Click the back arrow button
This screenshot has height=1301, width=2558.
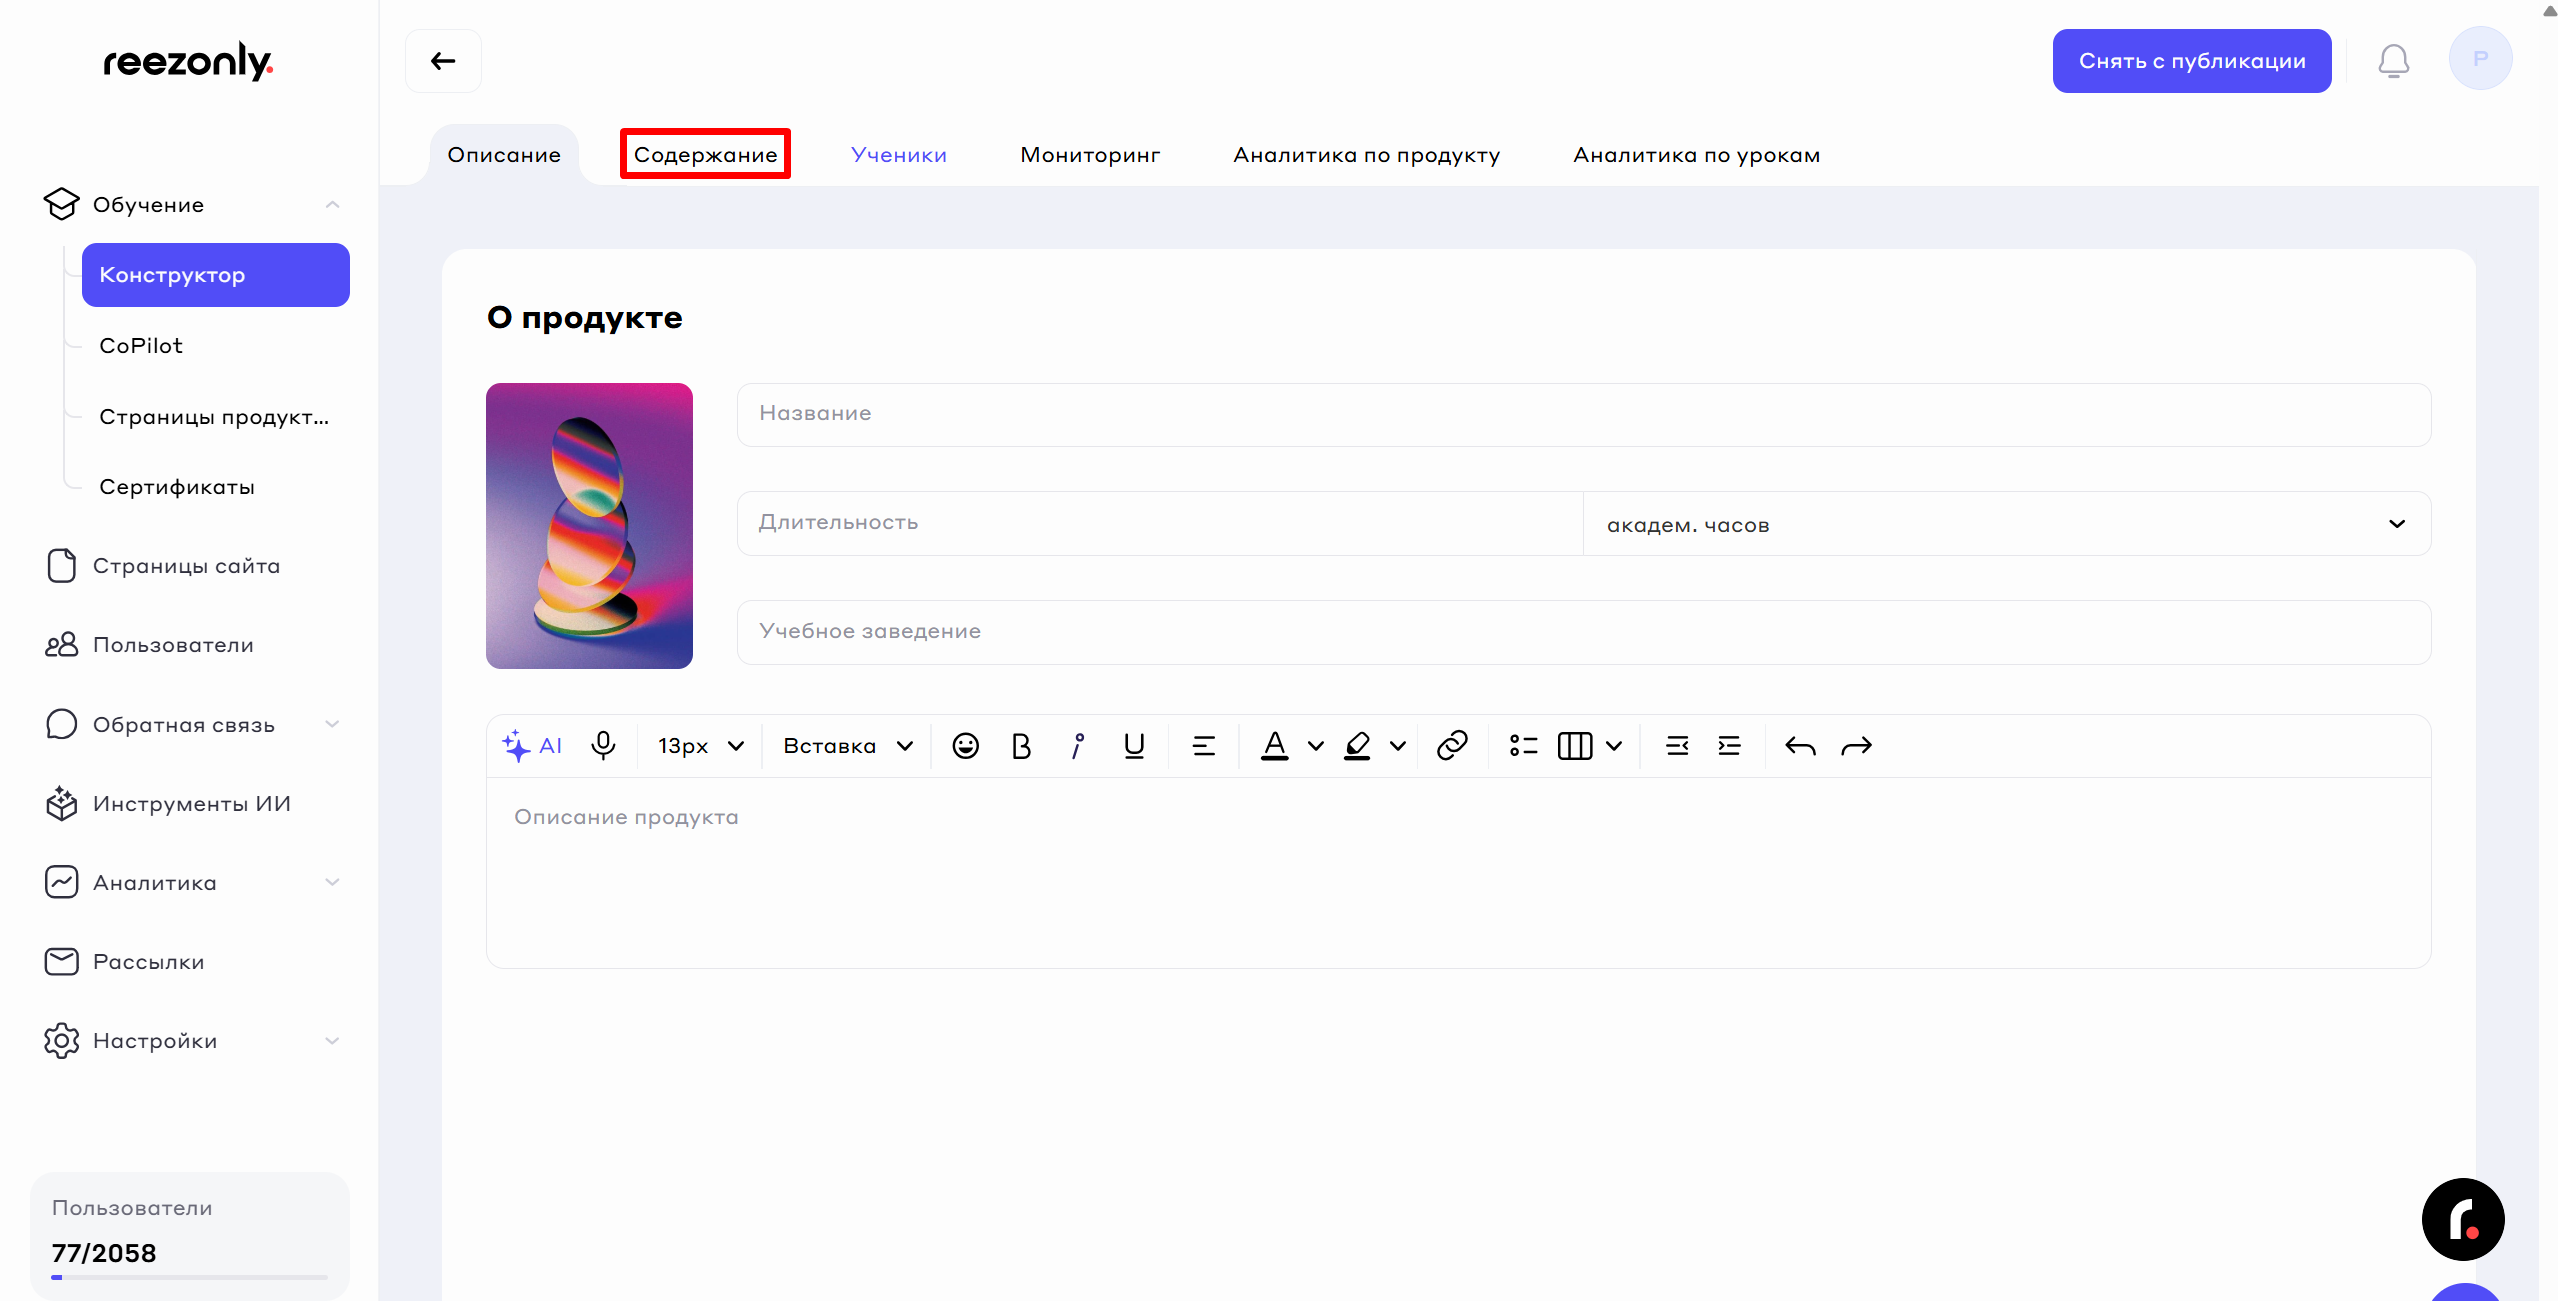(443, 61)
